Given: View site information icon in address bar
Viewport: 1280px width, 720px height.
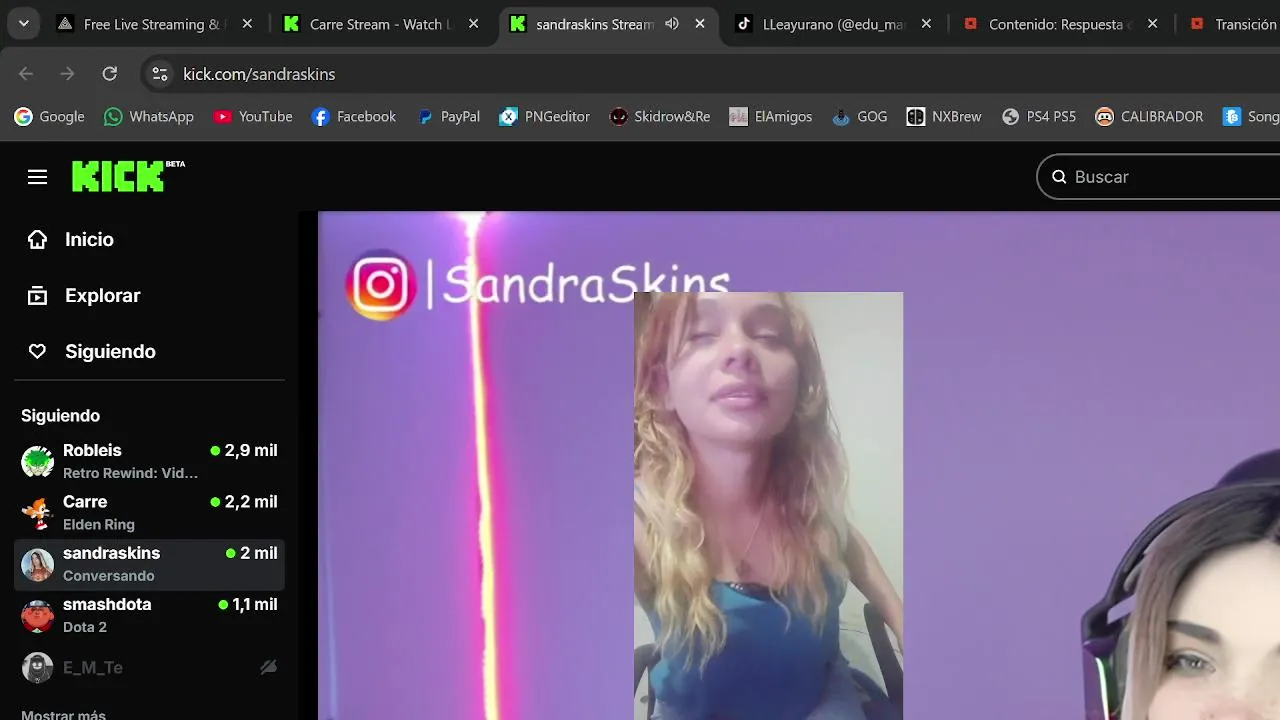Looking at the screenshot, I should (159, 74).
